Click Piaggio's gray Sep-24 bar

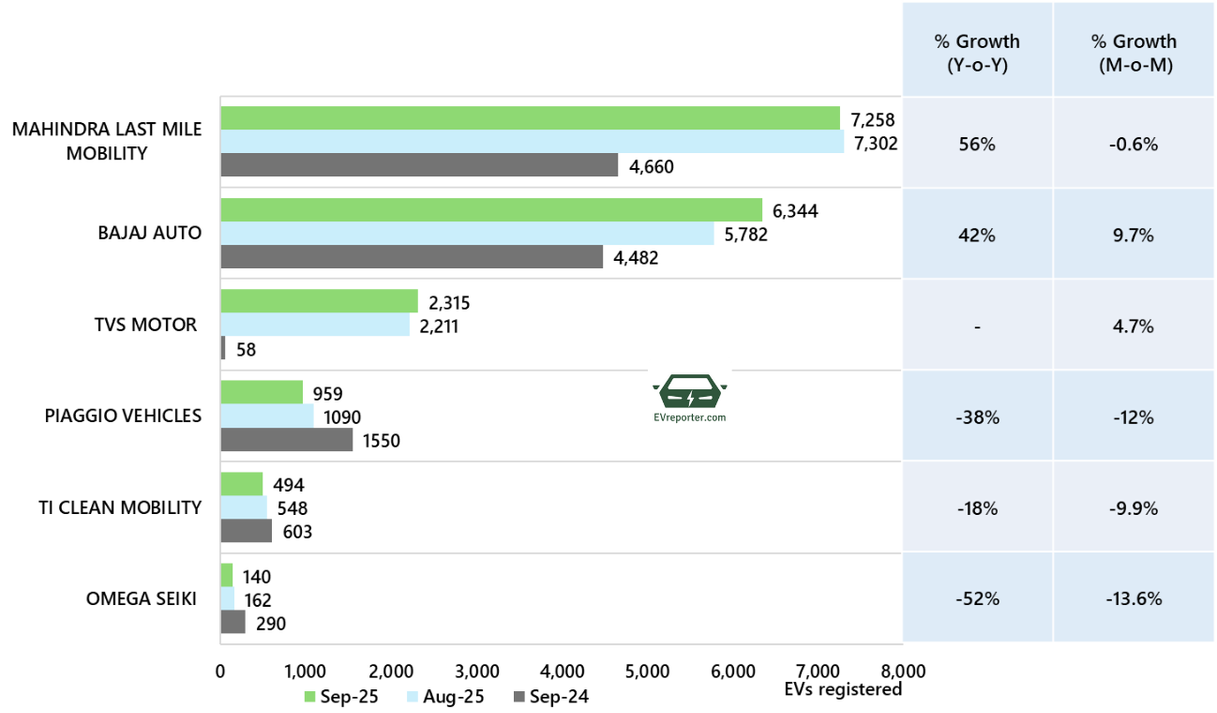click(x=286, y=440)
